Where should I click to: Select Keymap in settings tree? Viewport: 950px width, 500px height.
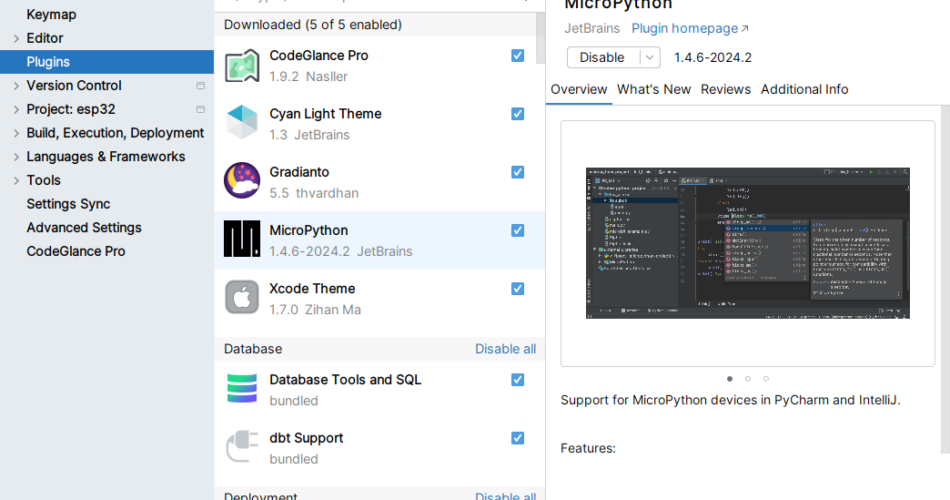click(x=51, y=15)
